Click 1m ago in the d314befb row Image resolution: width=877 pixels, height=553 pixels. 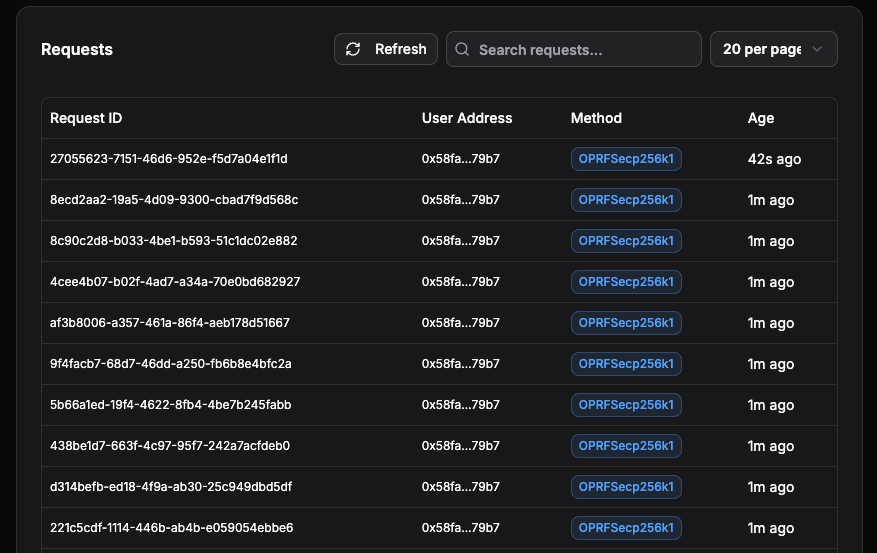pos(771,488)
